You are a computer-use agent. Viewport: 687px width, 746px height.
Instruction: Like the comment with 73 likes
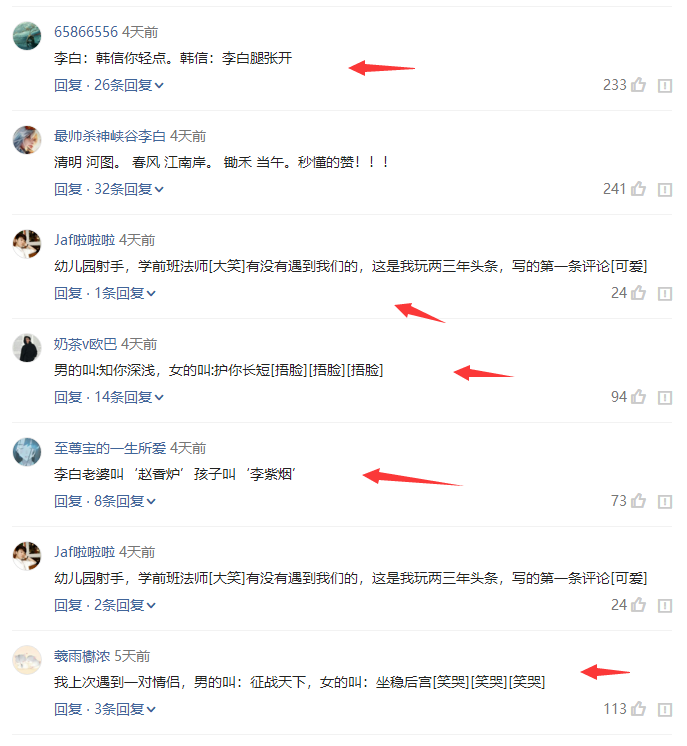638,501
